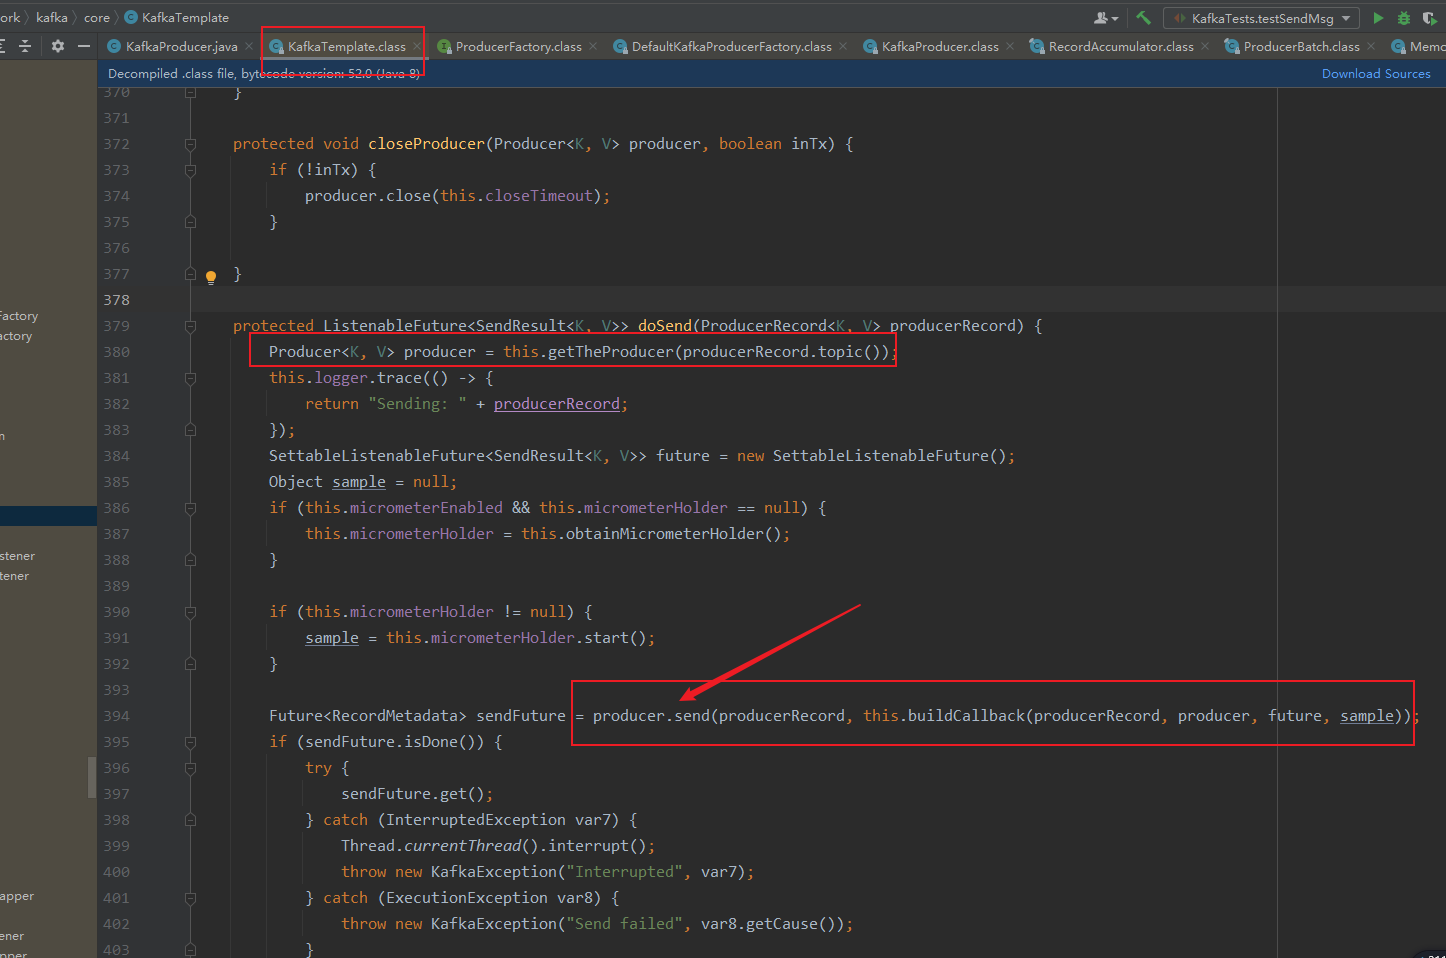This screenshot has height=958, width=1446.
Task: Click the underlined sample variable on line 385
Action: point(359,482)
